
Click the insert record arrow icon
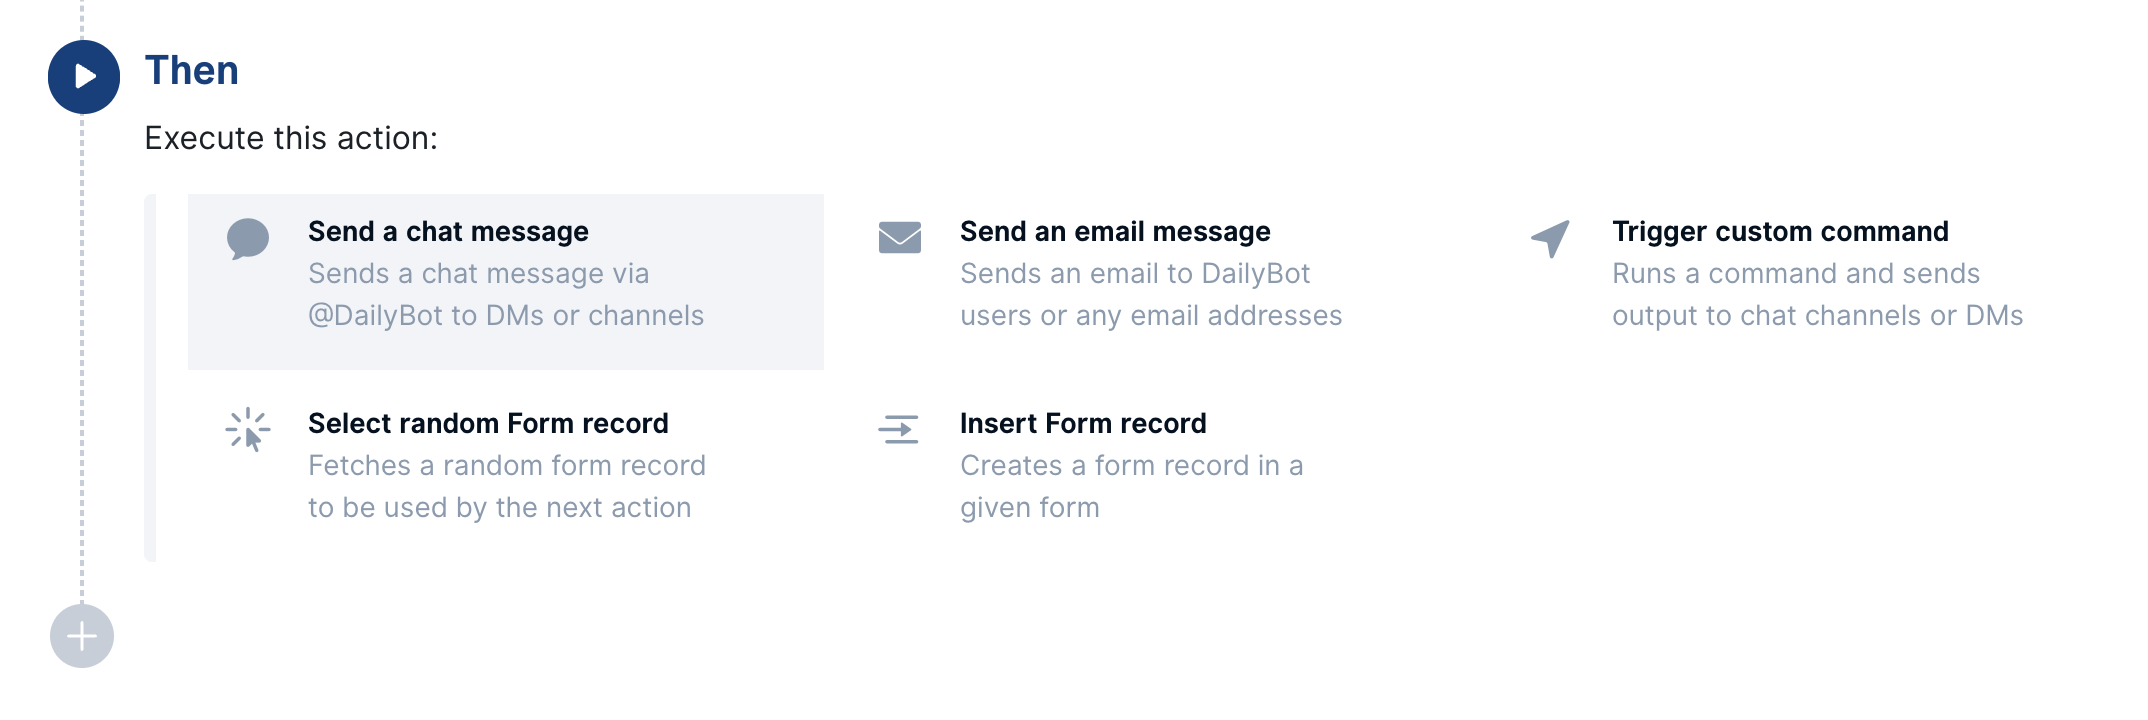[899, 430]
